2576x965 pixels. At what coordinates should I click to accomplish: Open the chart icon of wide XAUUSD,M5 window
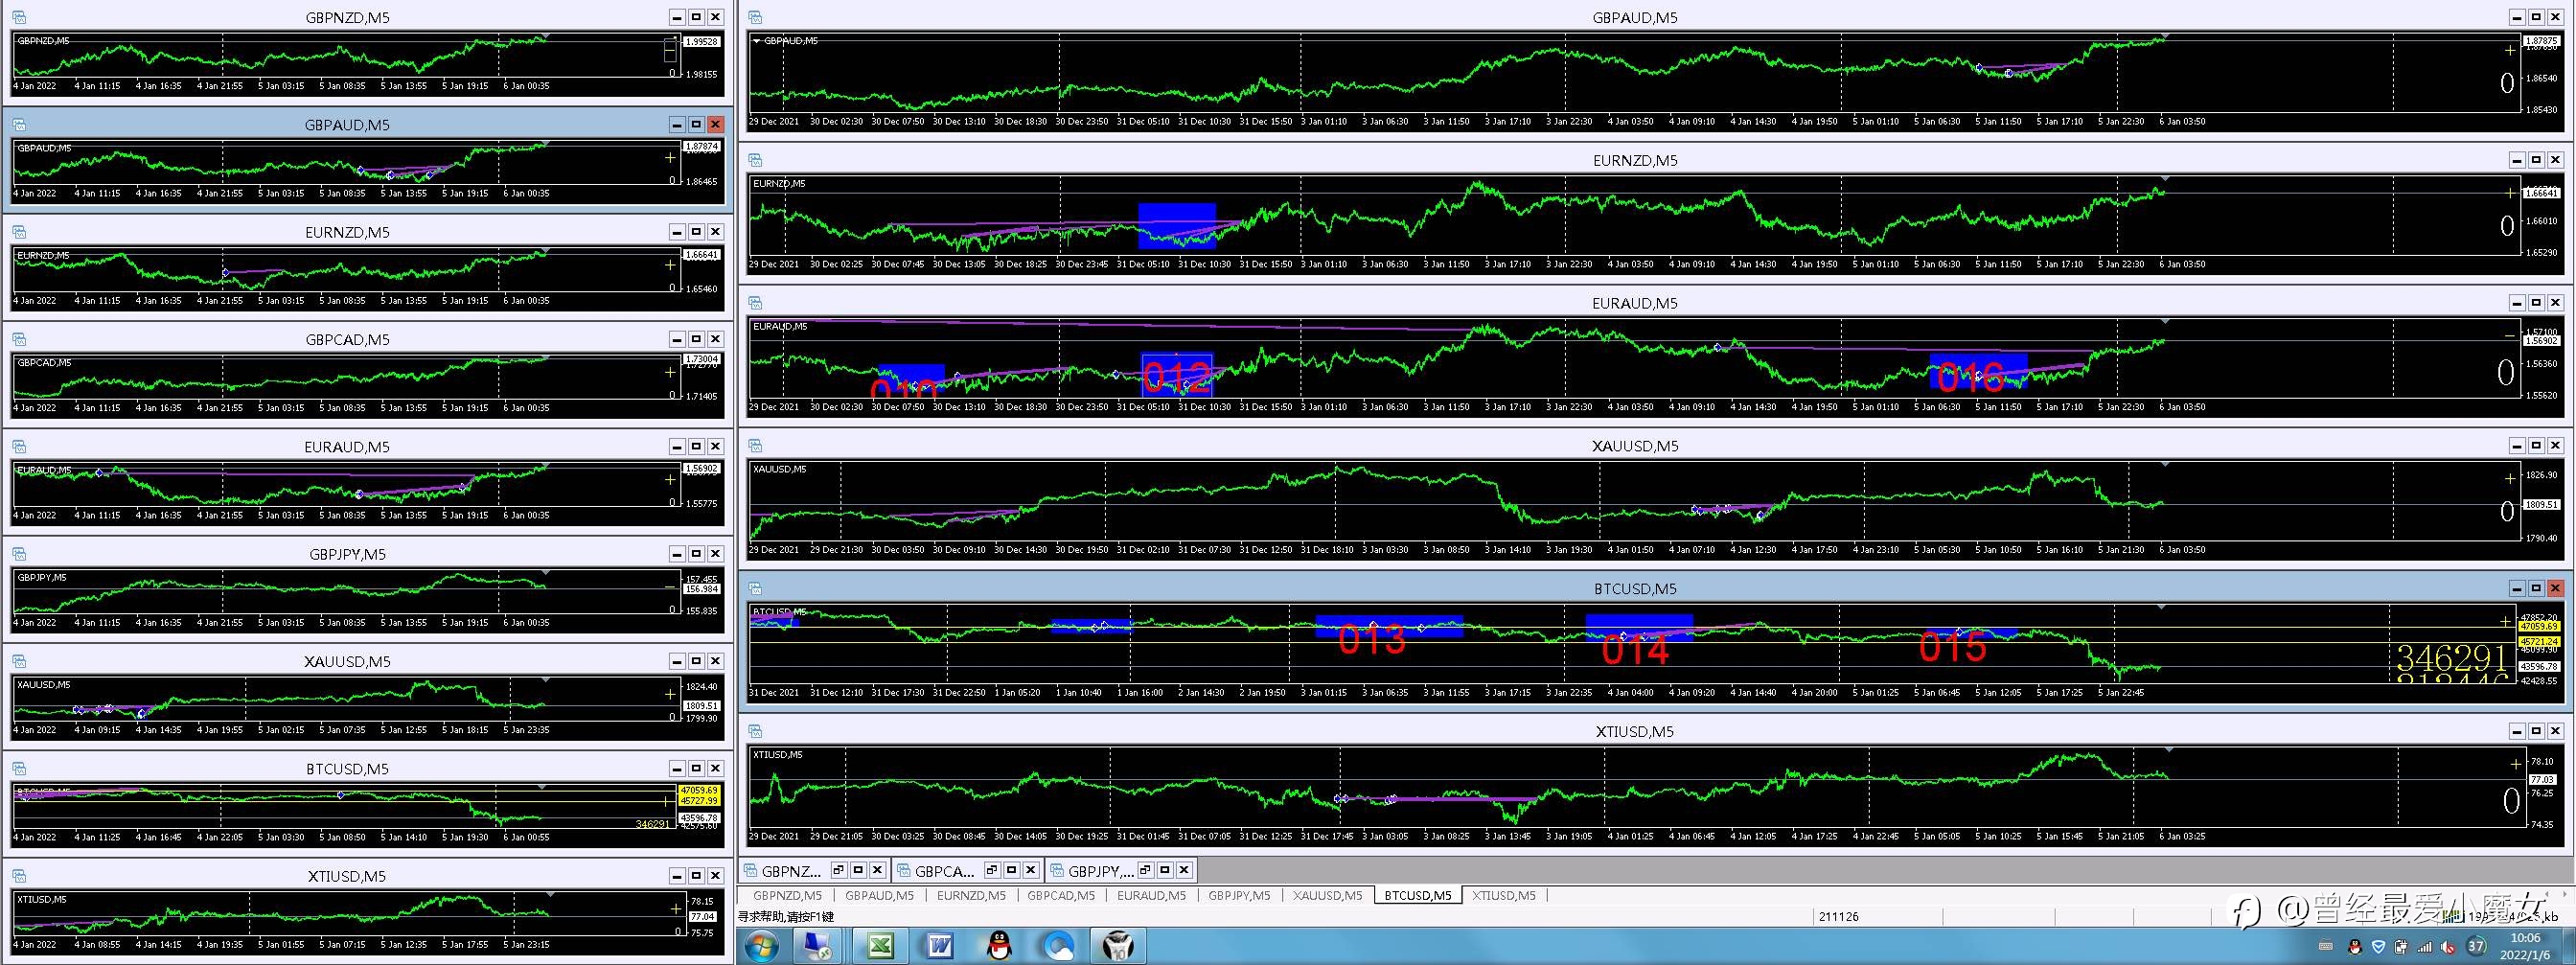click(756, 445)
